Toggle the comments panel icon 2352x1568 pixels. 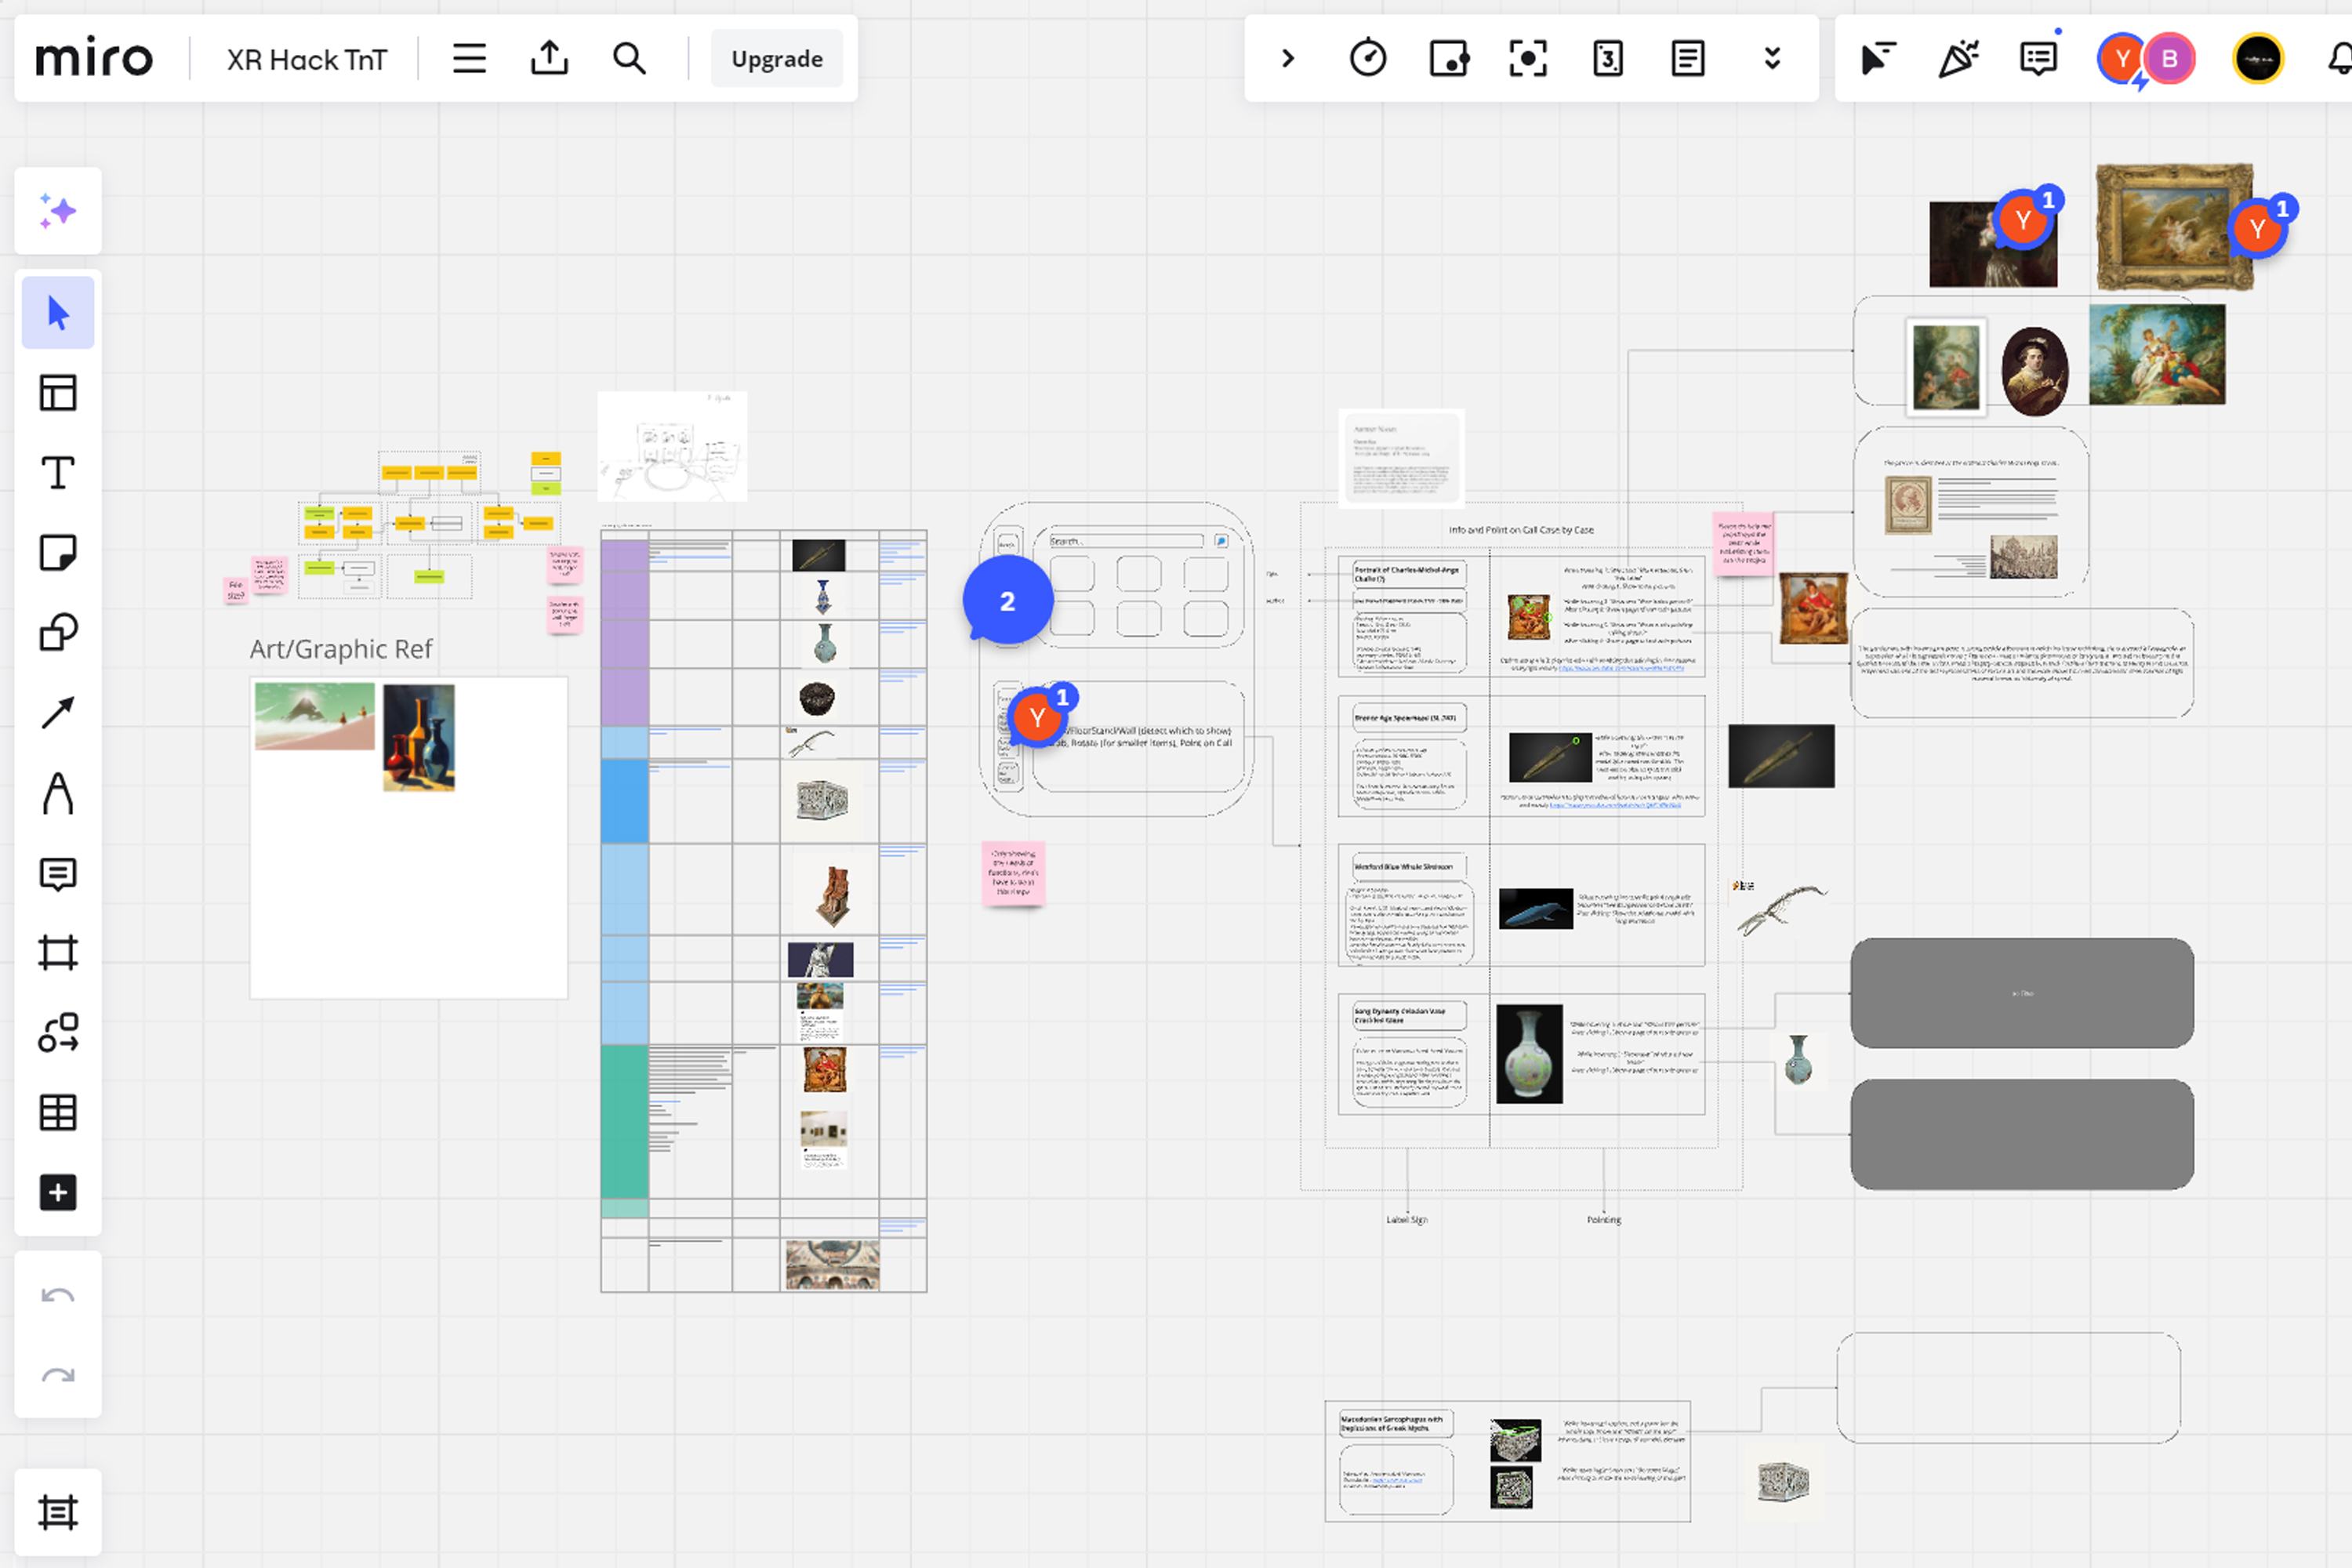pyautogui.click(x=2037, y=58)
